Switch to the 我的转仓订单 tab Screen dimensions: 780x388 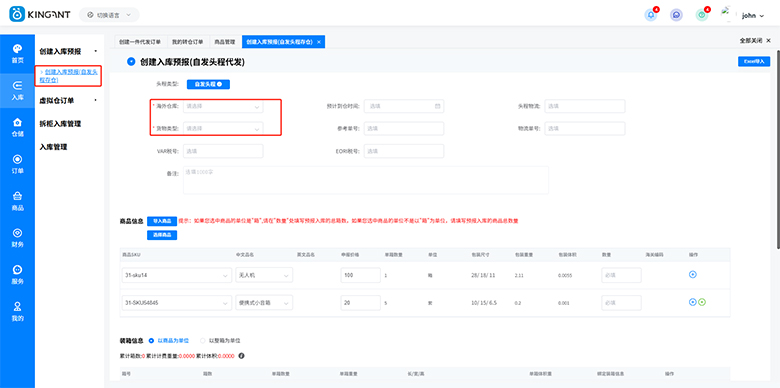188,42
